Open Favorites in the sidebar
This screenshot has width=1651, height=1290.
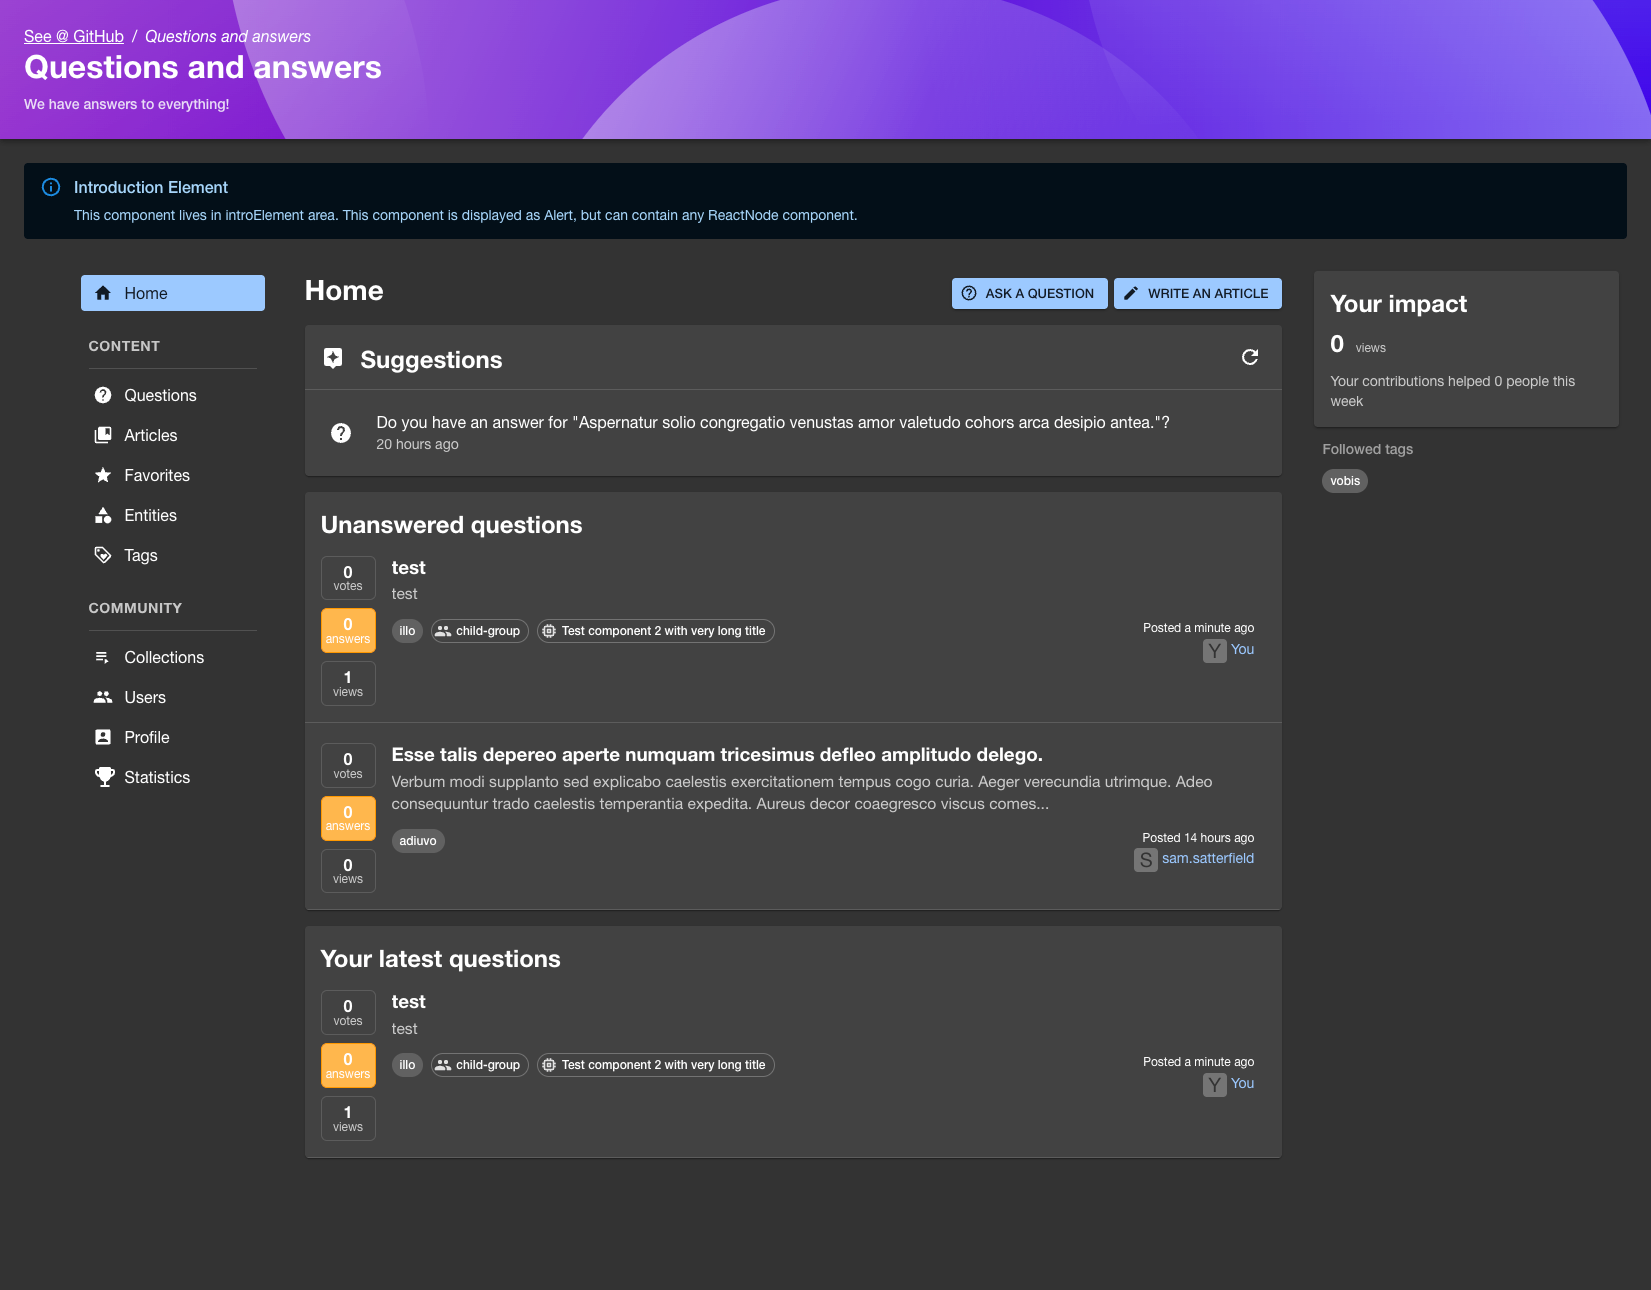click(x=173, y=475)
